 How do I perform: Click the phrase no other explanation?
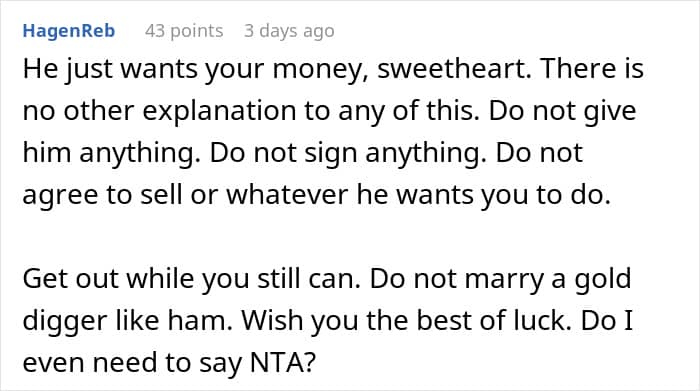159,112
